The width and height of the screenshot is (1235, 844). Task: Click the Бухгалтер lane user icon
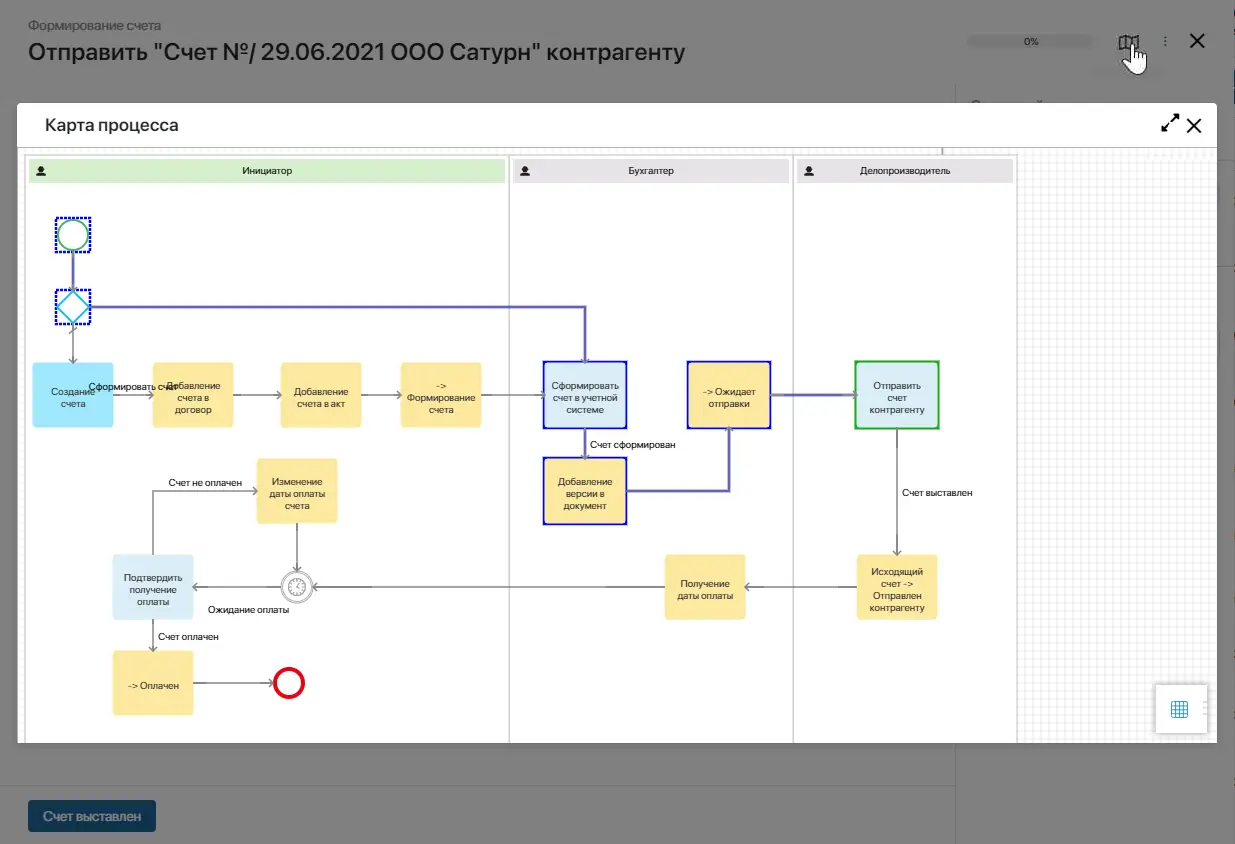point(526,171)
